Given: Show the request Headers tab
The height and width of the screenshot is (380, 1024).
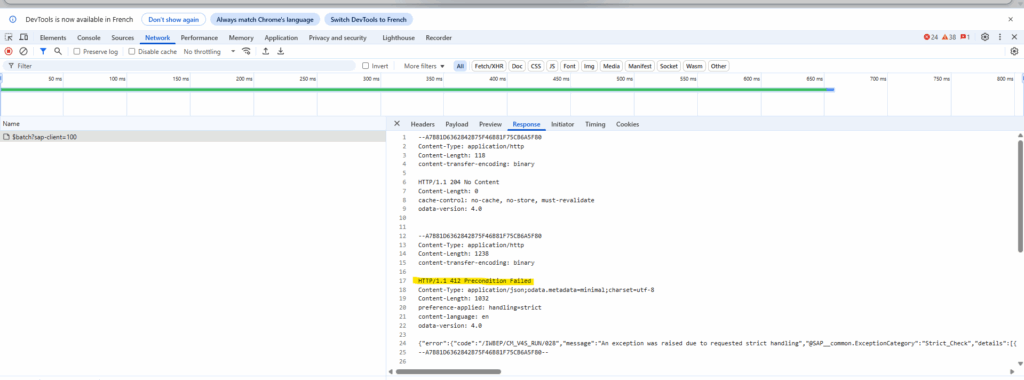Looking at the screenshot, I should click(x=423, y=124).
